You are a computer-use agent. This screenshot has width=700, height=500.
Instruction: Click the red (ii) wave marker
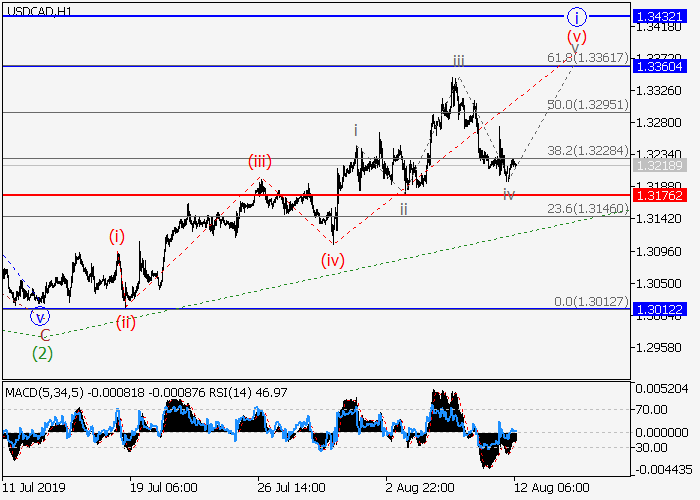coord(126,321)
